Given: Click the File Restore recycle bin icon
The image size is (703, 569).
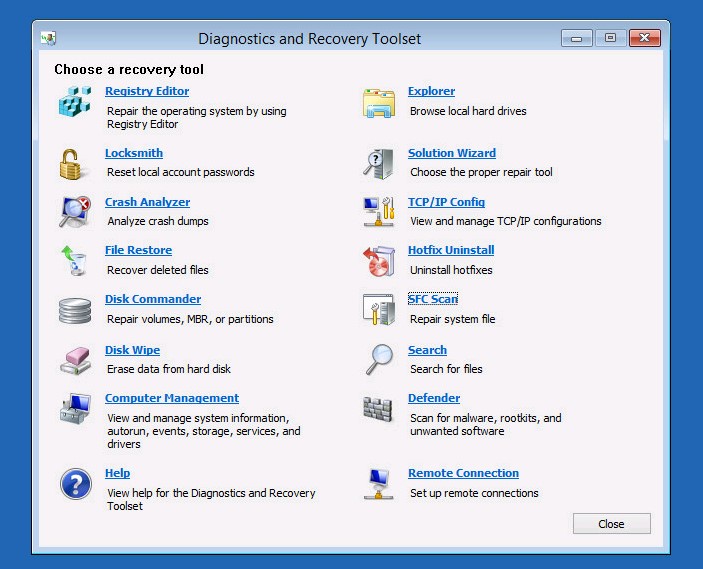Looking at the screenshot, I should pos(74,260).
